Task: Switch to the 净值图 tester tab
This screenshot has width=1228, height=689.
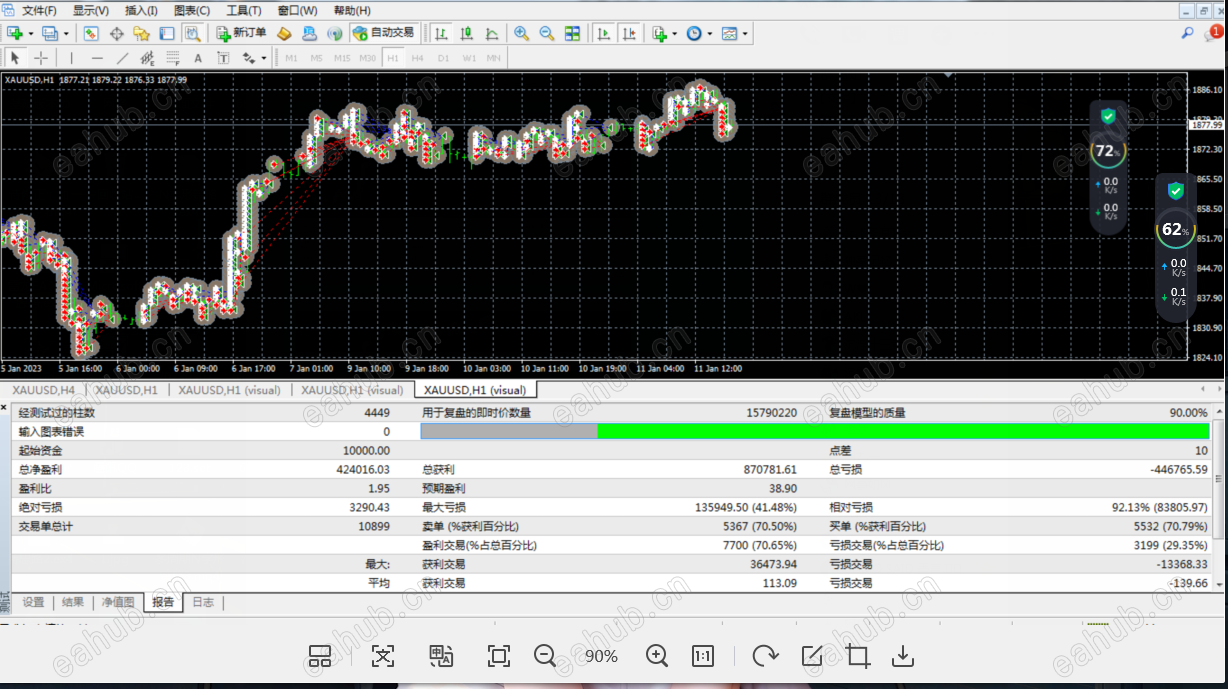Action: (x=118, y=602)
